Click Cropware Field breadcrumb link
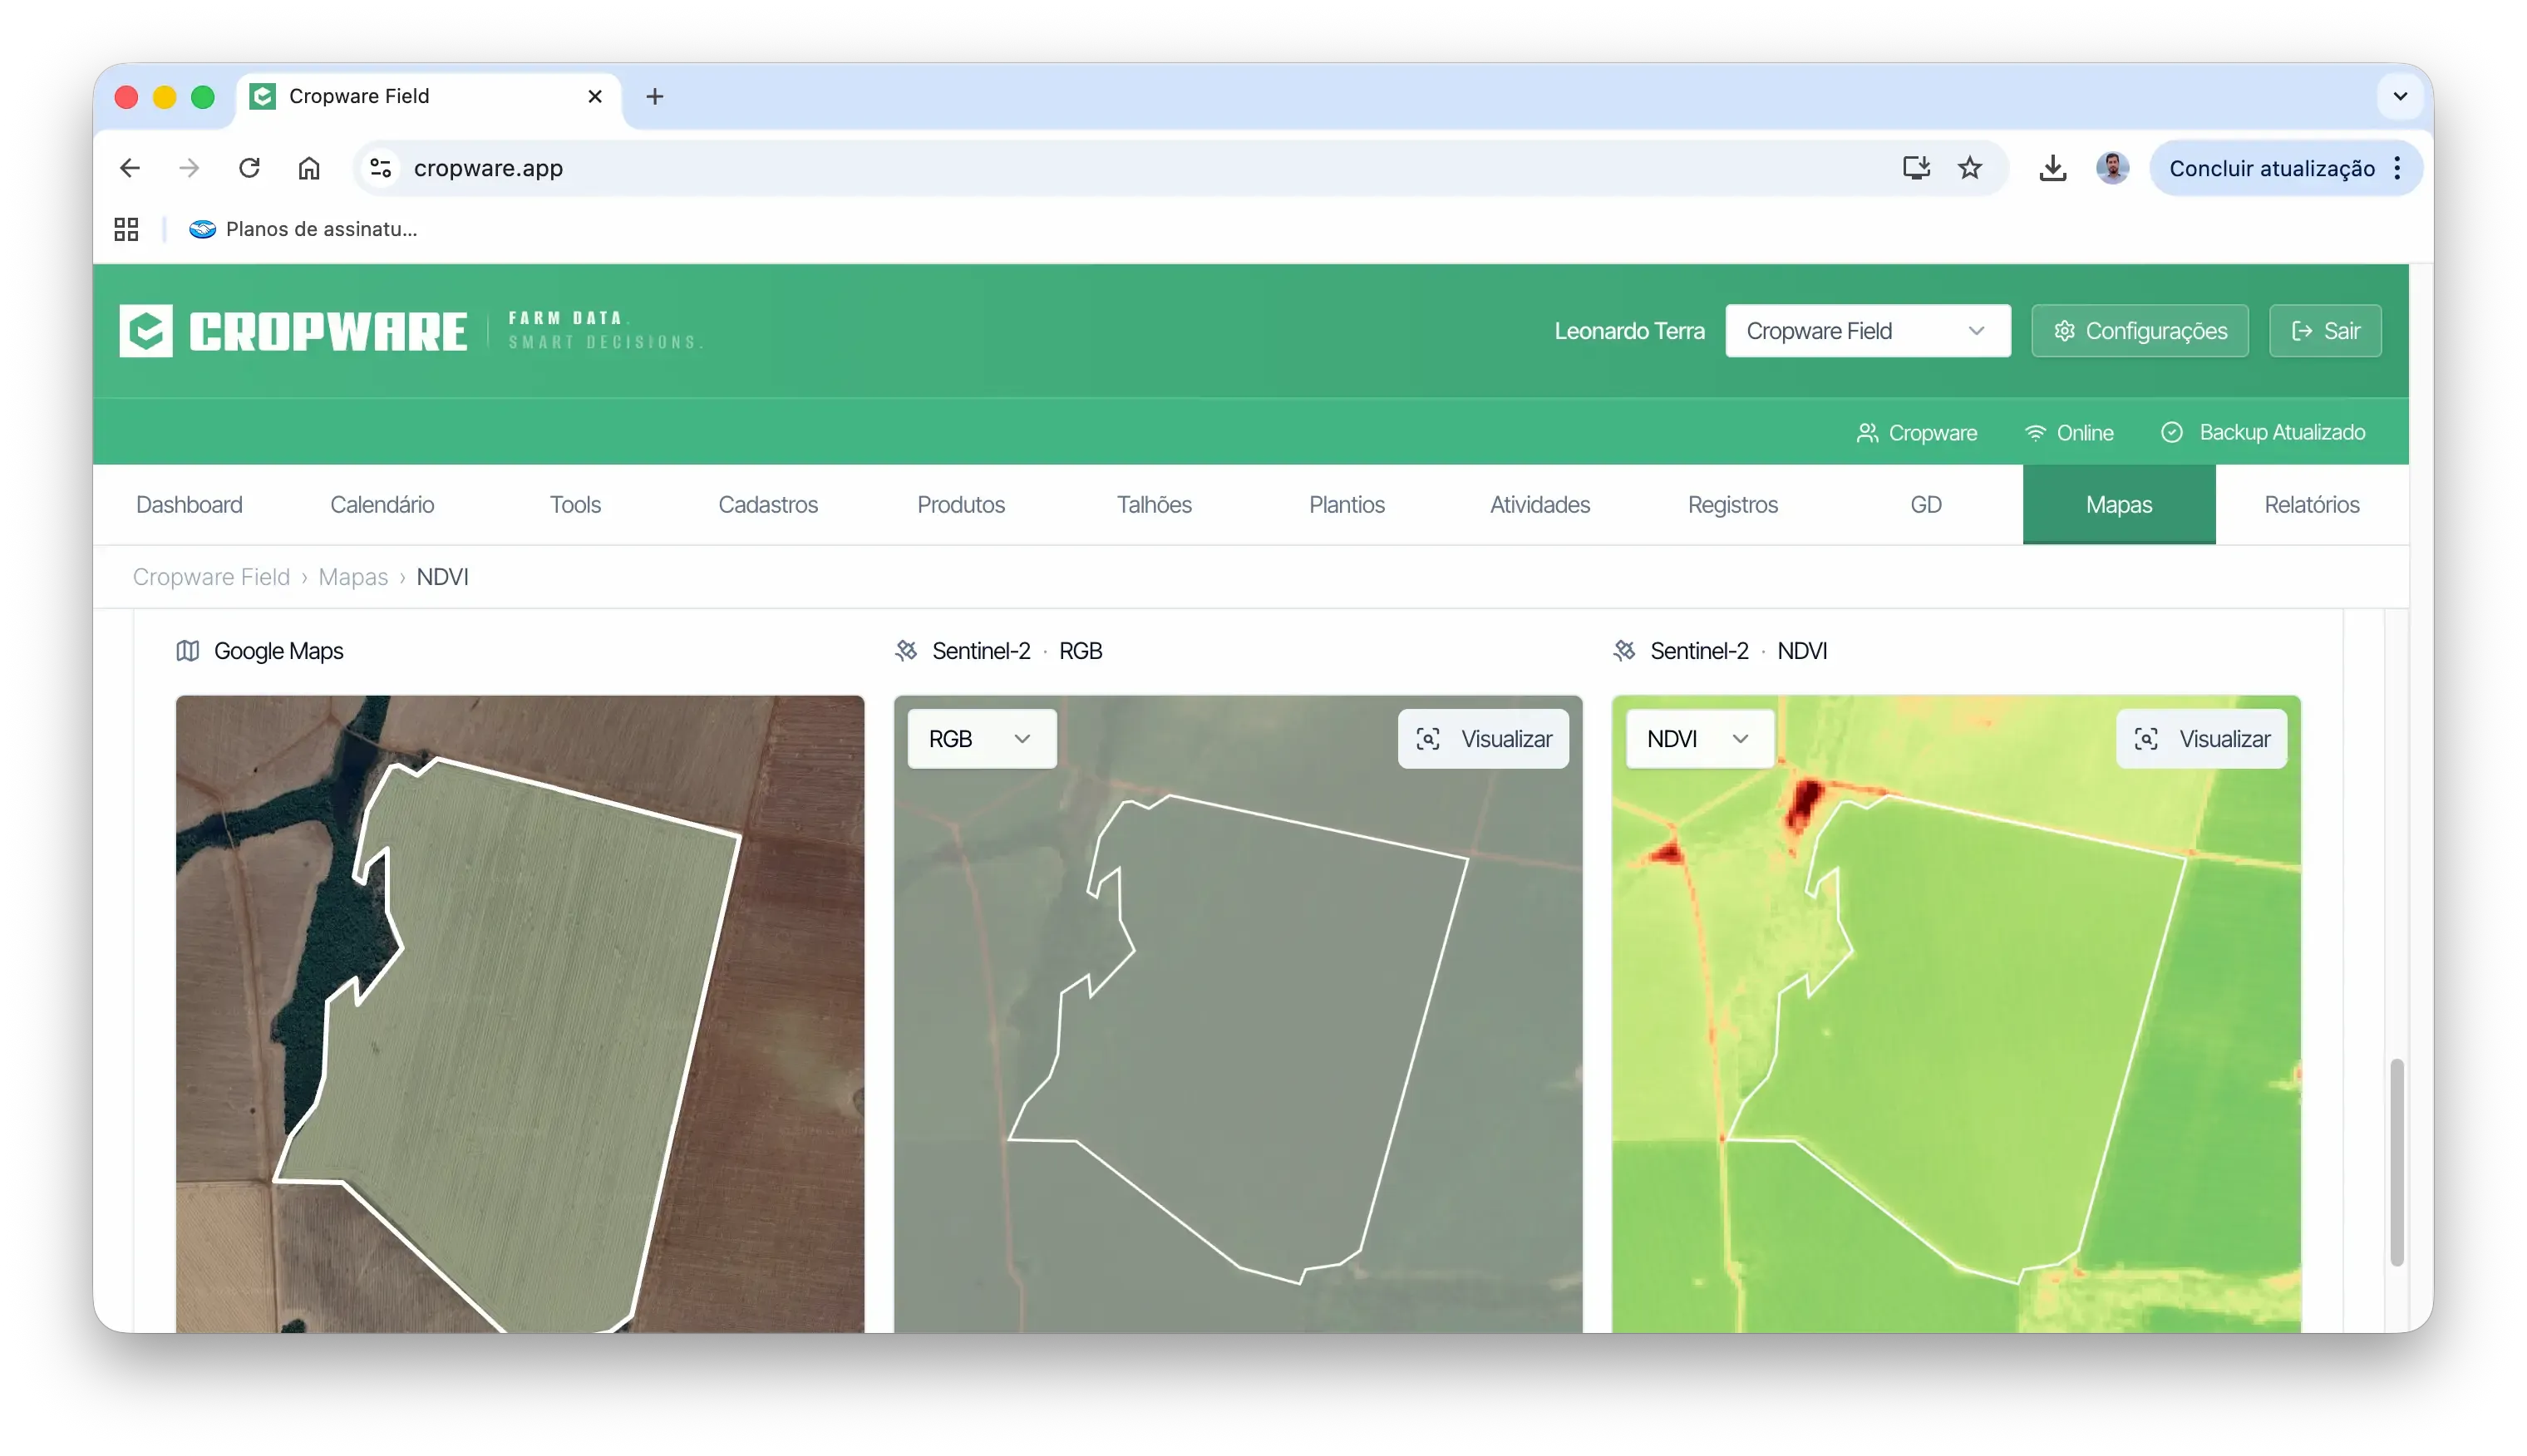Viewport: 2527px width, 1456px height. (x=211, y=577)
